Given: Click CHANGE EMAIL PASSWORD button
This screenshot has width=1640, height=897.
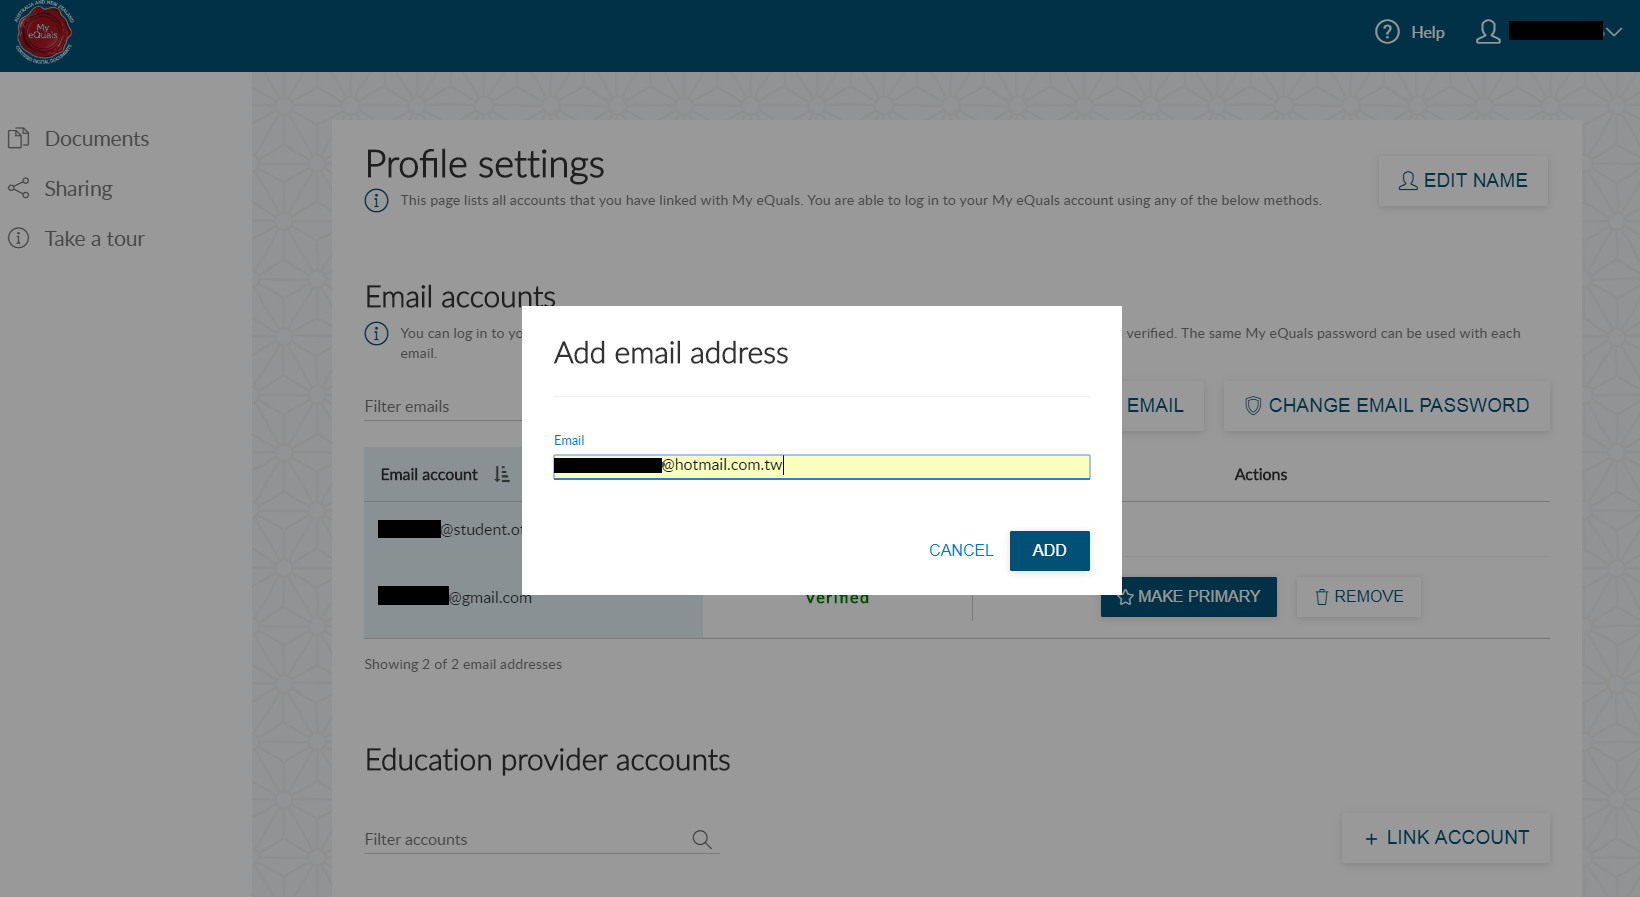Looking at the screenshot, I should (x=1386, y=406).
